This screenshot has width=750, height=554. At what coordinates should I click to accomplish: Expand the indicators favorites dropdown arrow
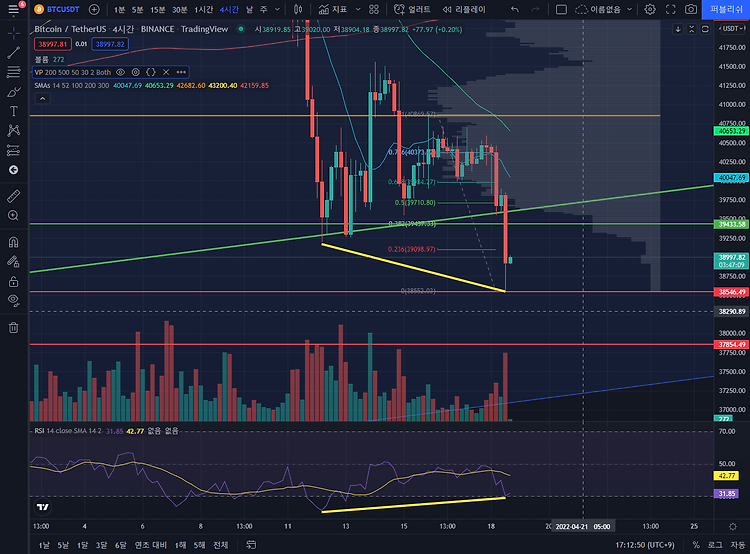pyautogui.click(x=358, y=9)
